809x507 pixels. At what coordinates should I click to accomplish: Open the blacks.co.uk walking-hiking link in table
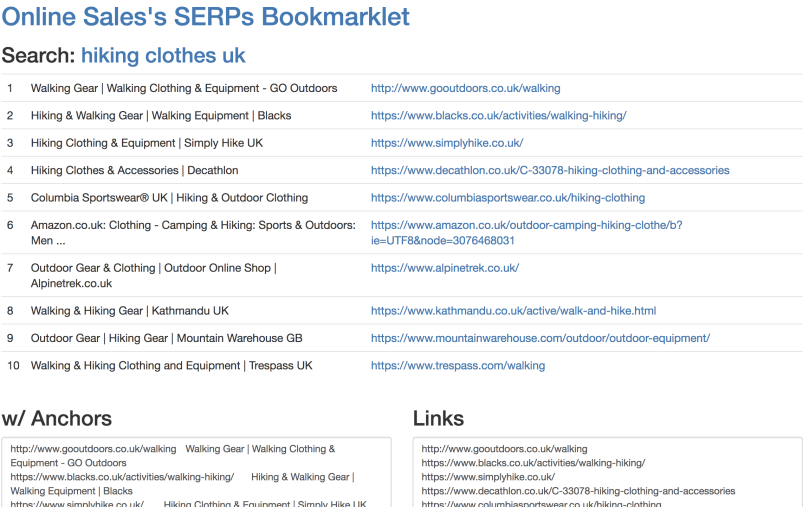point(498,116)
